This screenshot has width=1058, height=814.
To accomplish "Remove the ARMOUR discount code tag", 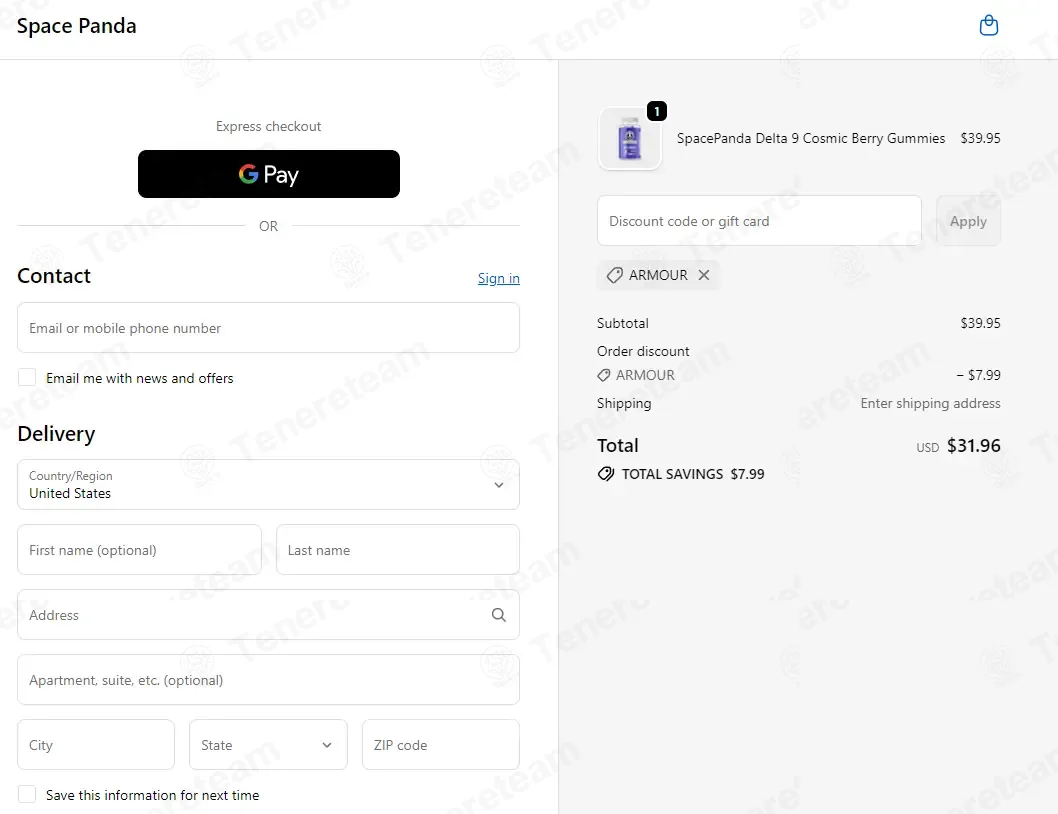I will point(704,275).
